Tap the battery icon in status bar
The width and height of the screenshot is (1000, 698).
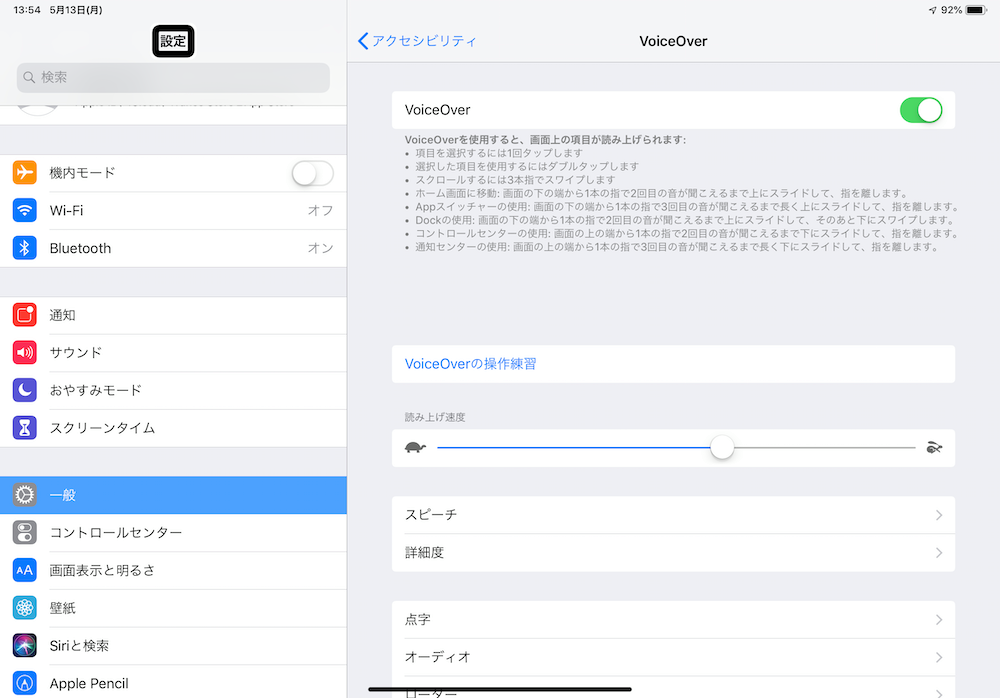(x=976, y=10)
